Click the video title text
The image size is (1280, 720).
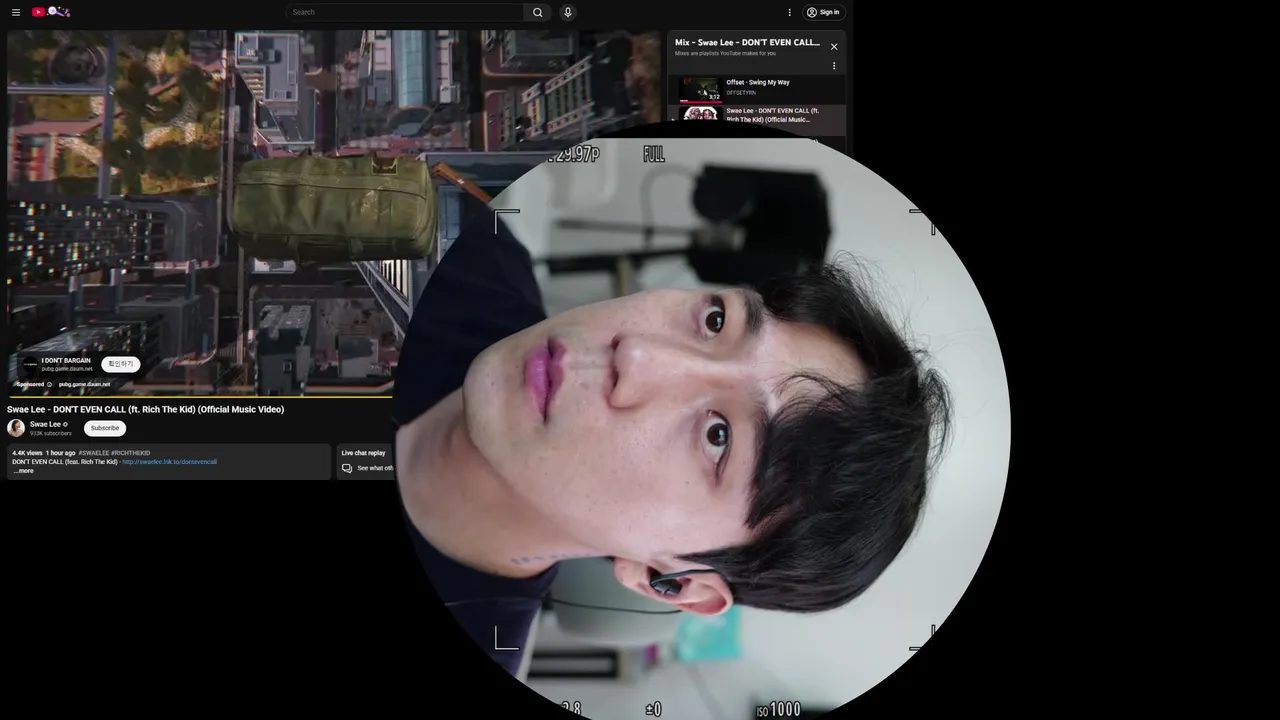point(145,409)
